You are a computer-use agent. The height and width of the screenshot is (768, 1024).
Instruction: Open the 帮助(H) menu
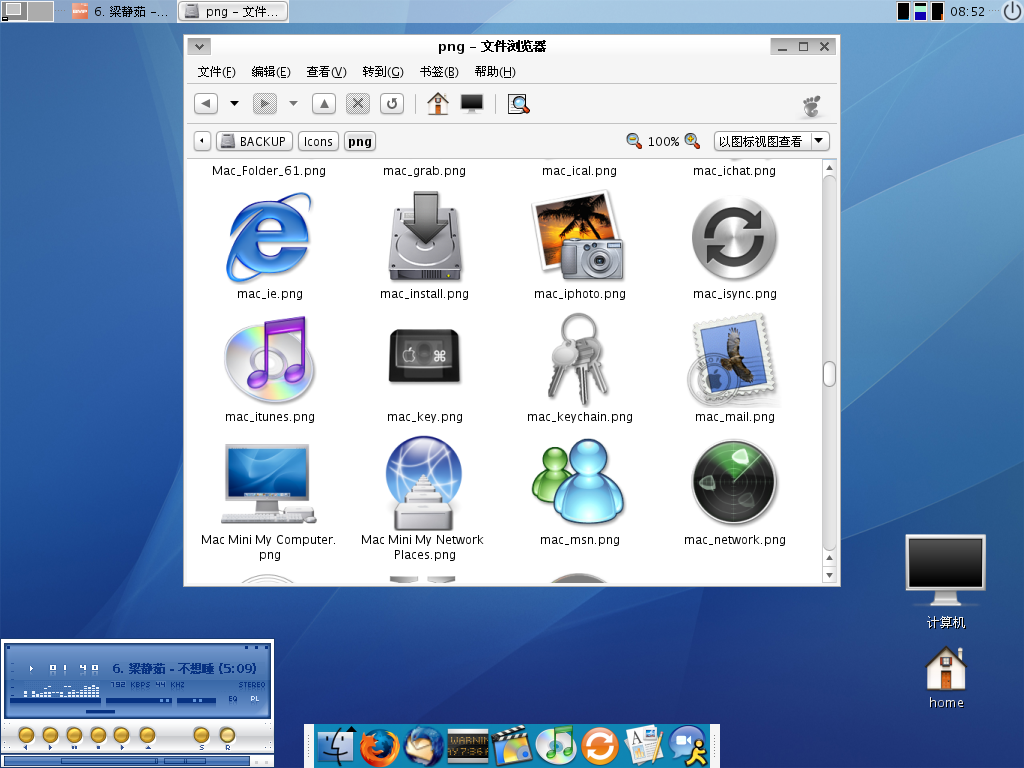pos(495,72)
